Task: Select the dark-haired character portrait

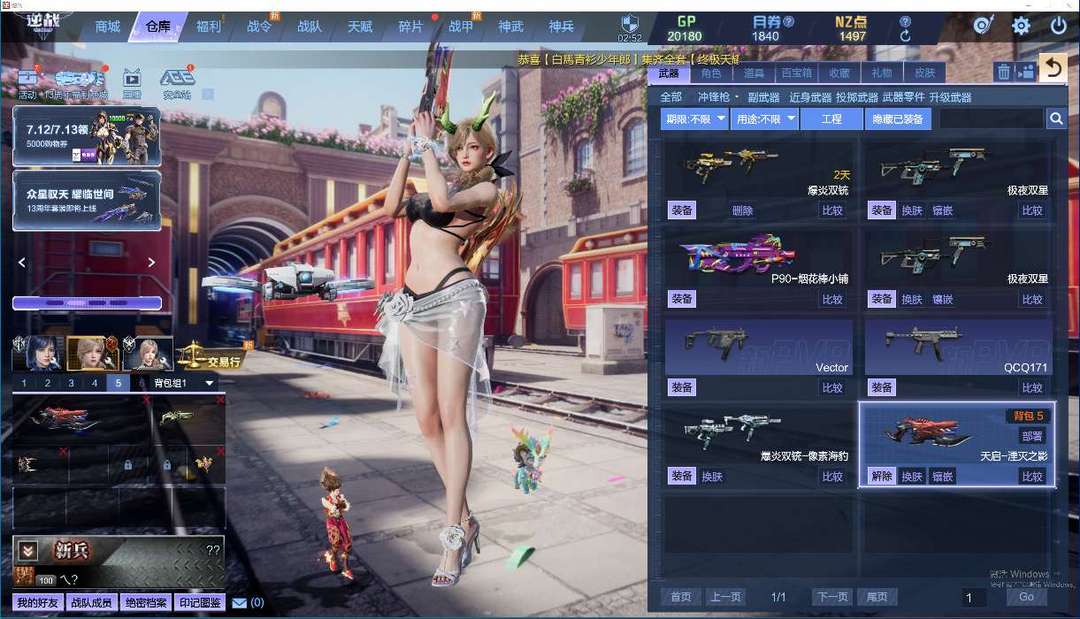Action: click(x=39, y=353)
